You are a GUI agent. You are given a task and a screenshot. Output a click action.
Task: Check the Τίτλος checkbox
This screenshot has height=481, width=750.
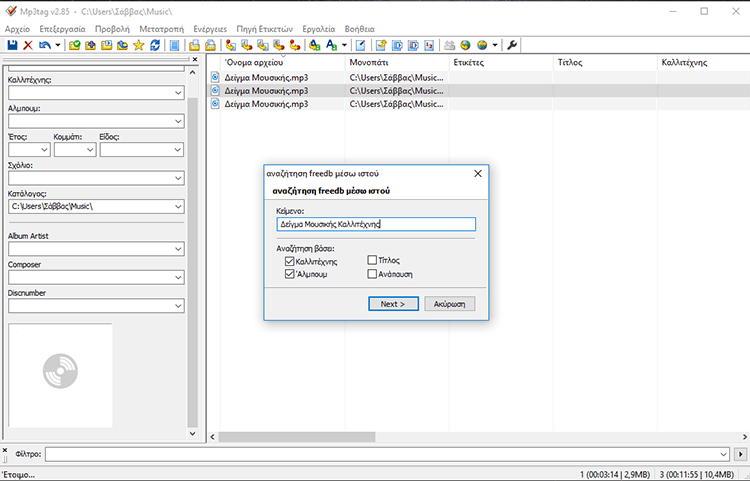[372, 260]
